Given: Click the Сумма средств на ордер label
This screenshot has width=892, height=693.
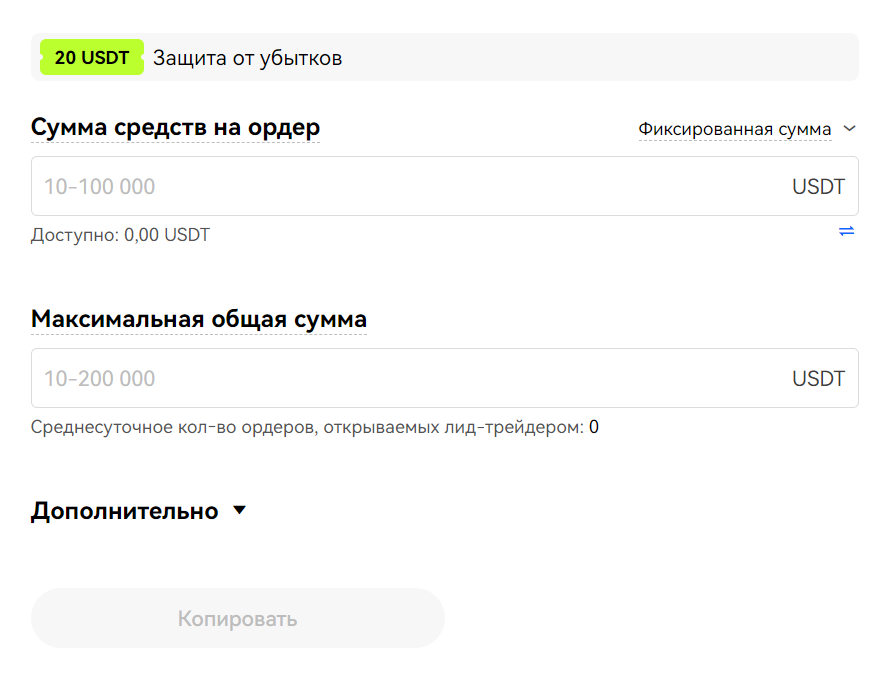Looking at the screenshot, I should coord(175,128).
